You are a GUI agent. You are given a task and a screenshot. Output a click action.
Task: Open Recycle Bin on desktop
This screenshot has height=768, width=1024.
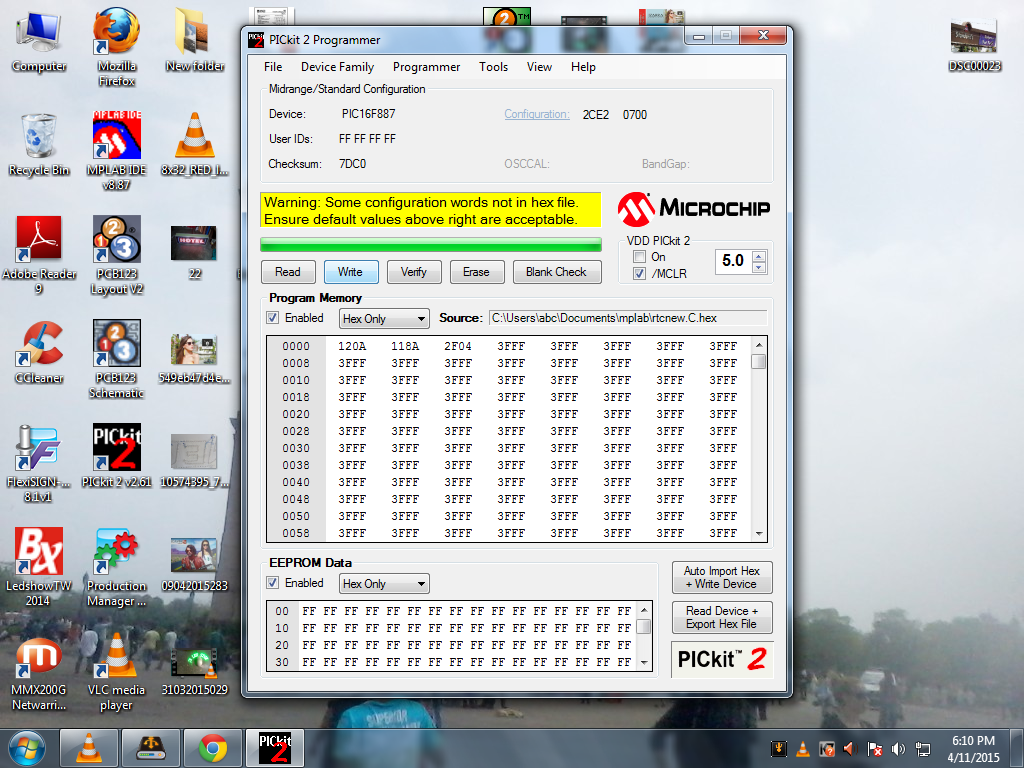click(x=39, y=145)
